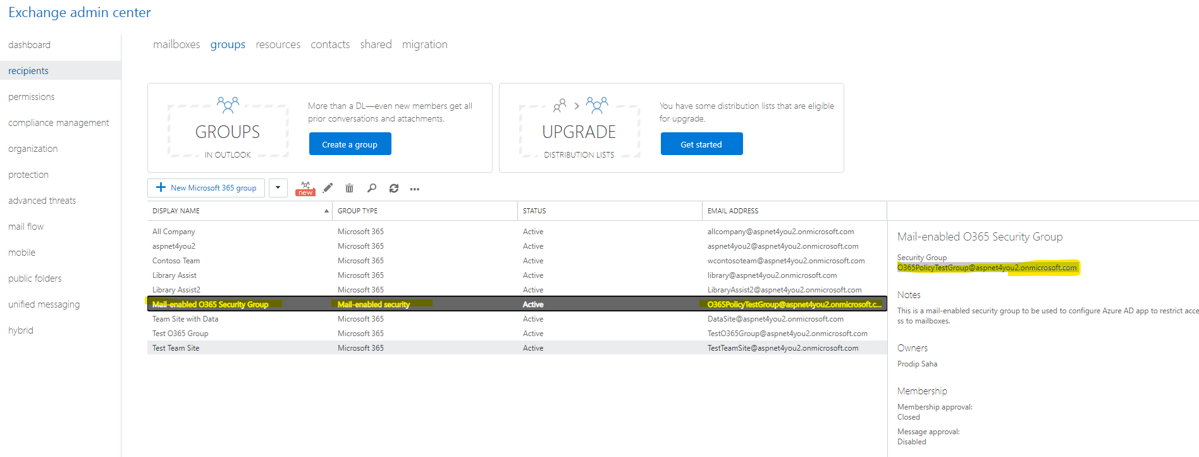Select the Library Assist2 group row
This screenshot has height=457, width=1199.
click(517, 290)
